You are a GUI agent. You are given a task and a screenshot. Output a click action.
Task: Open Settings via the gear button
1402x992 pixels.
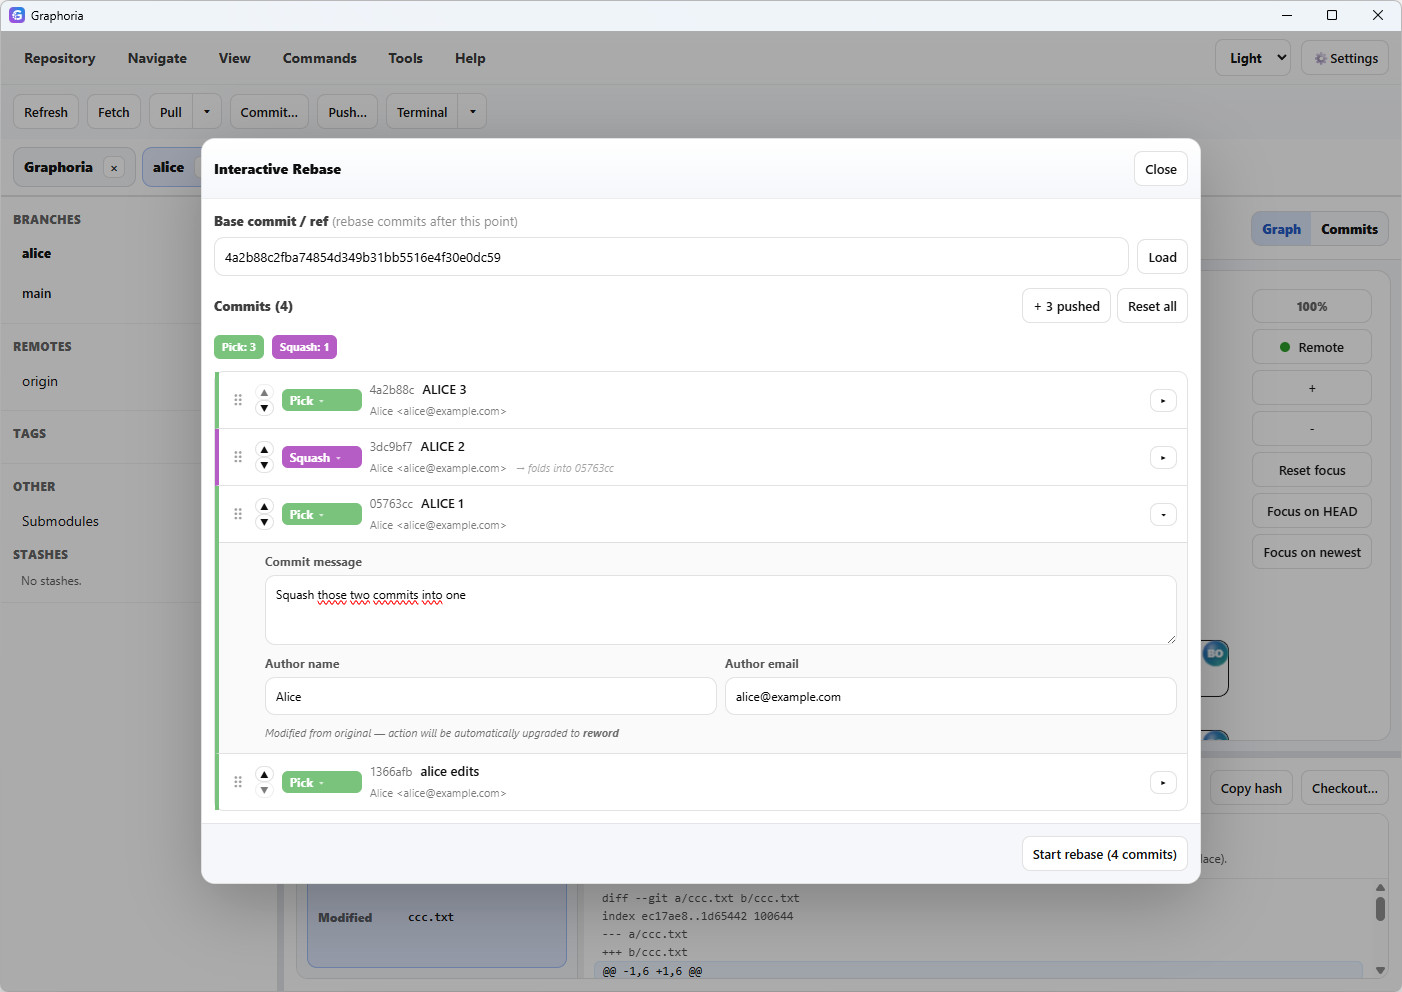pos(1345,58)
